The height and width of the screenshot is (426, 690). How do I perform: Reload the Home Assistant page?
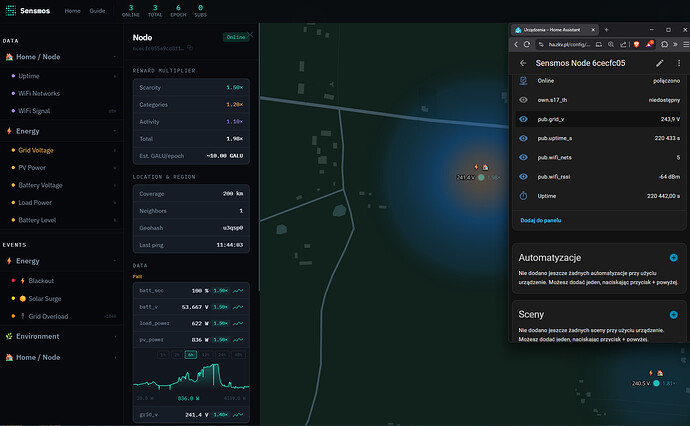click(x=527, y=44)
